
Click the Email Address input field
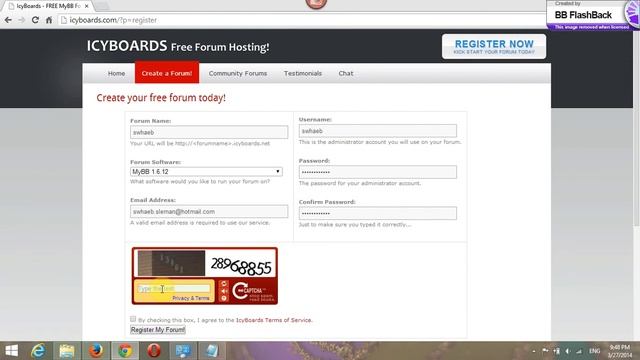coord(209,211)
